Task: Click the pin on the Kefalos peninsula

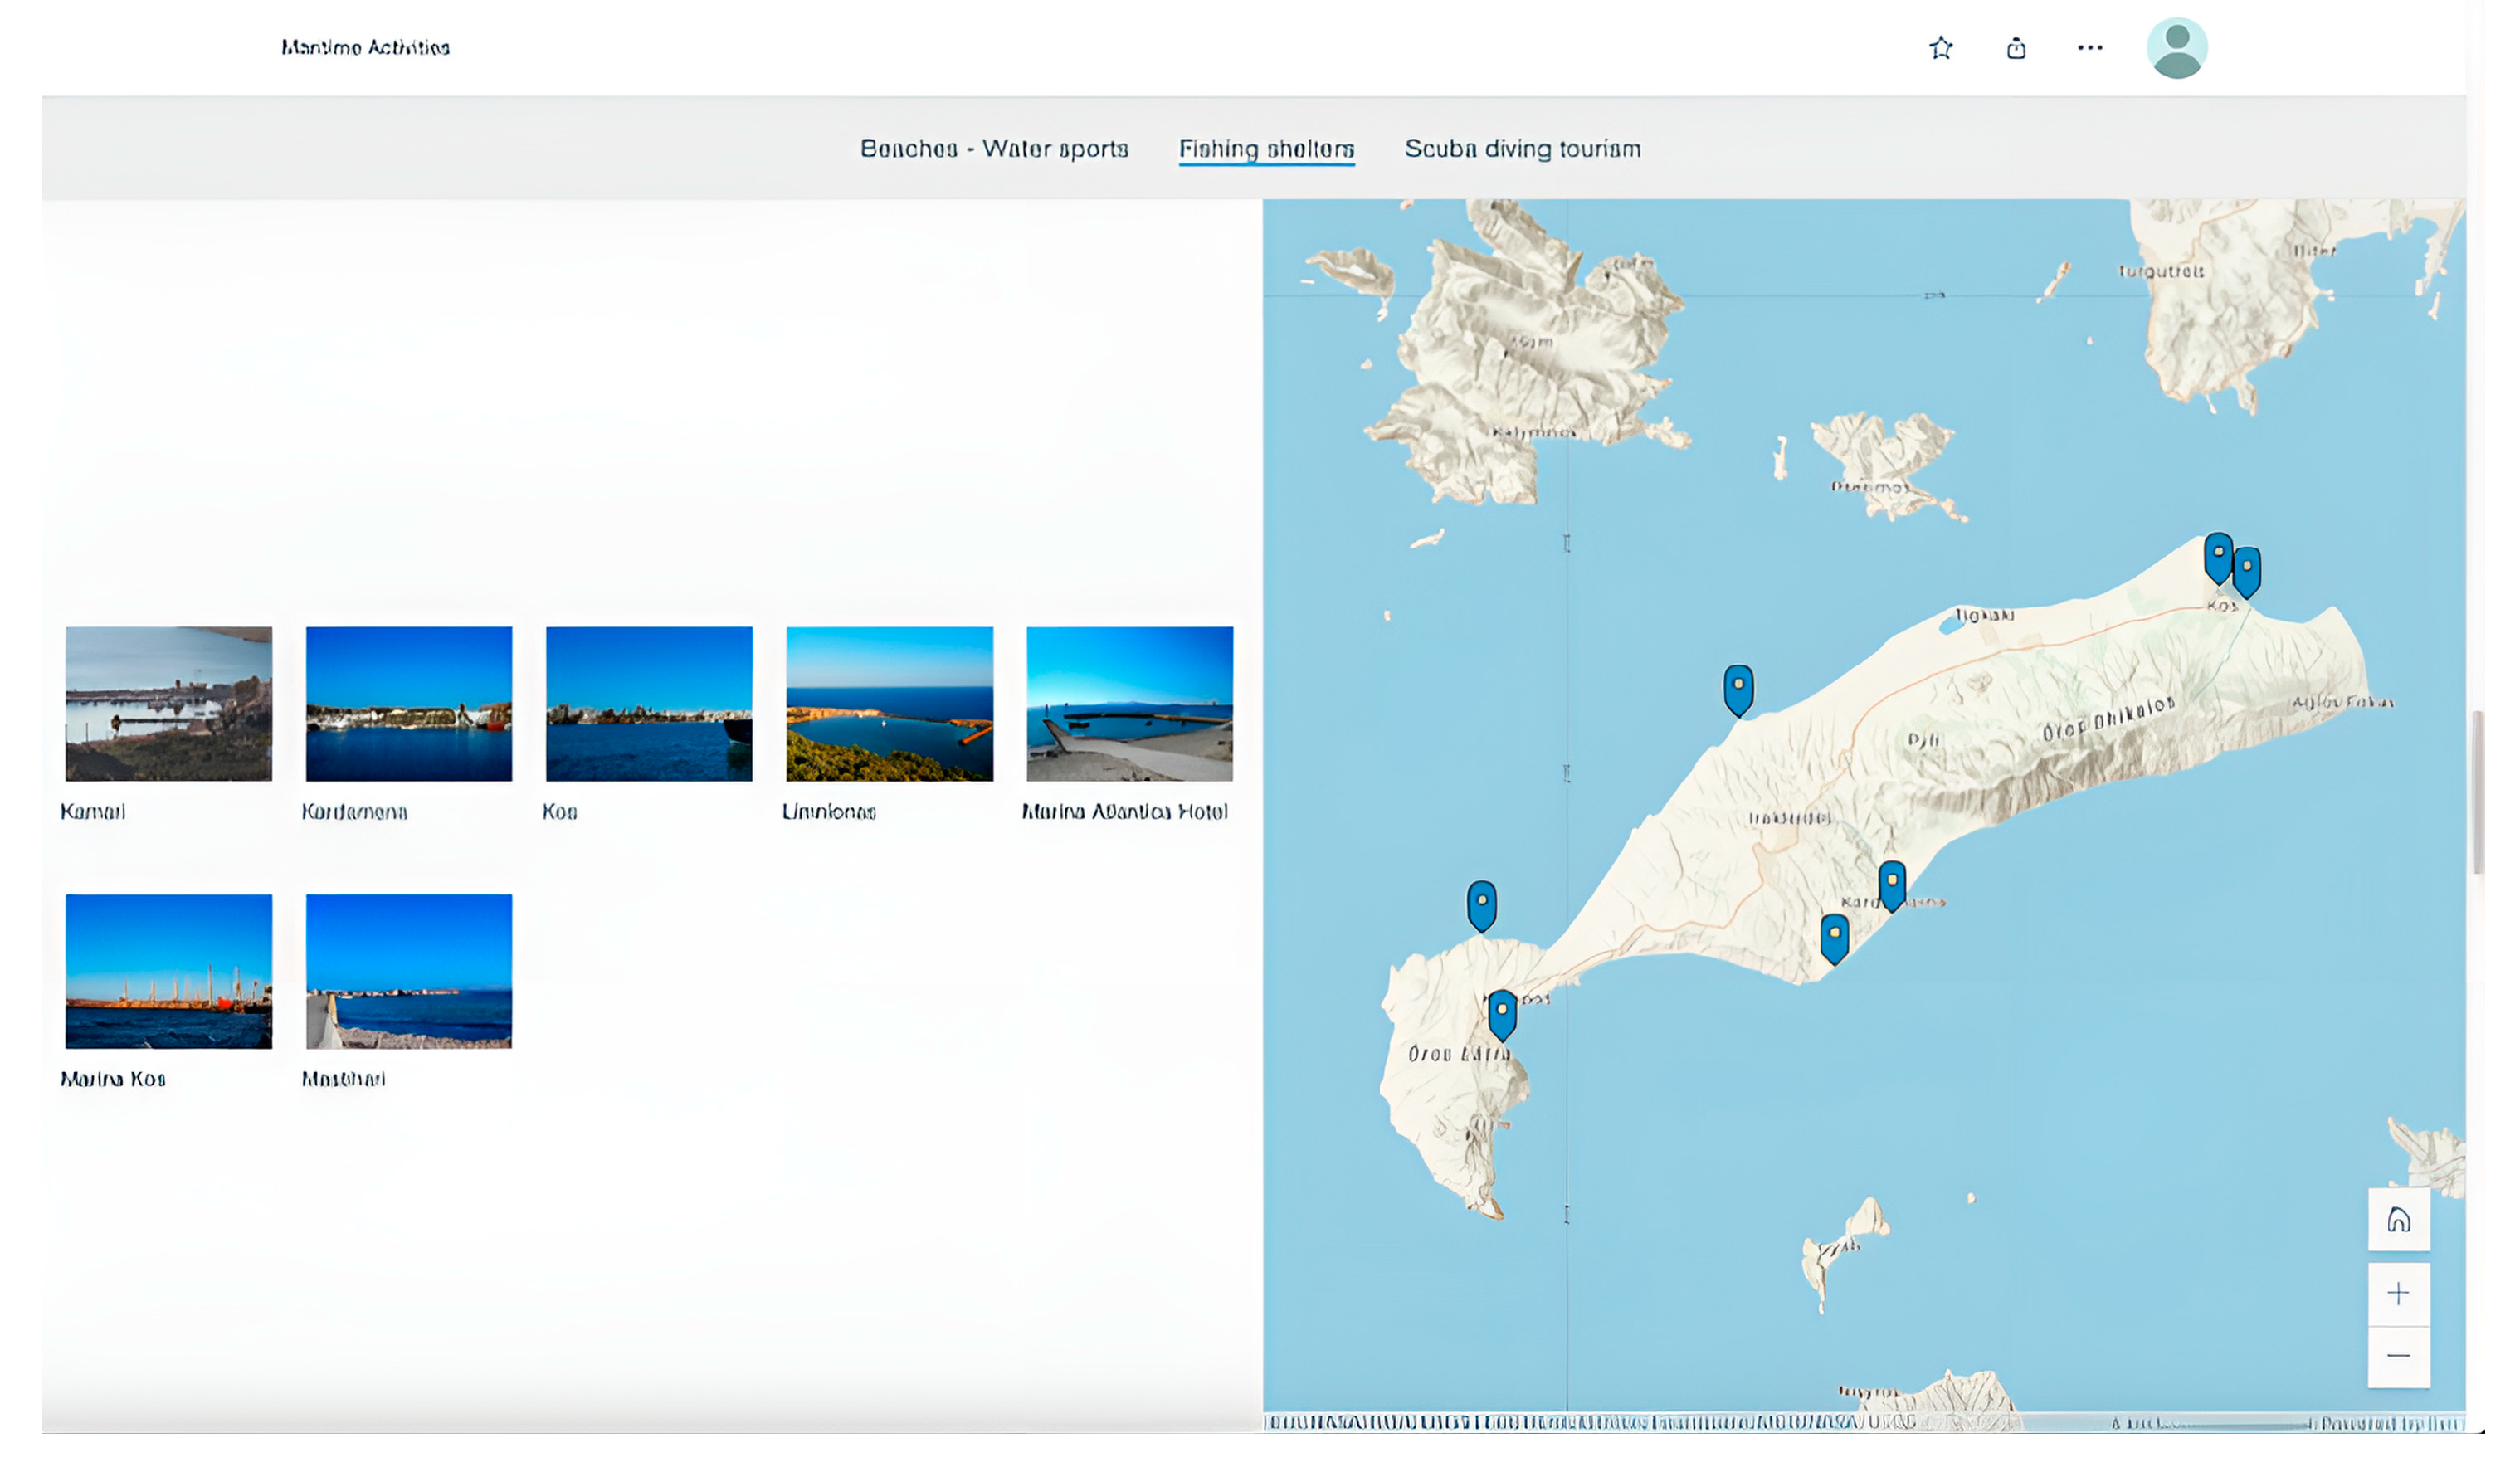Action: click(1501, 1013)
